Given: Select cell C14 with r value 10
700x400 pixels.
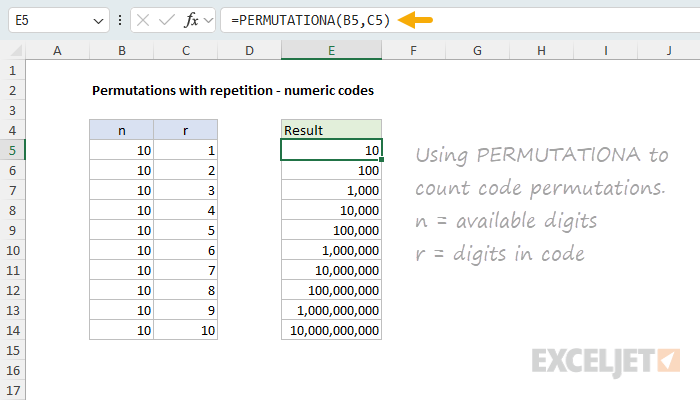Looking at the screenshot, I should click(186, 330).
